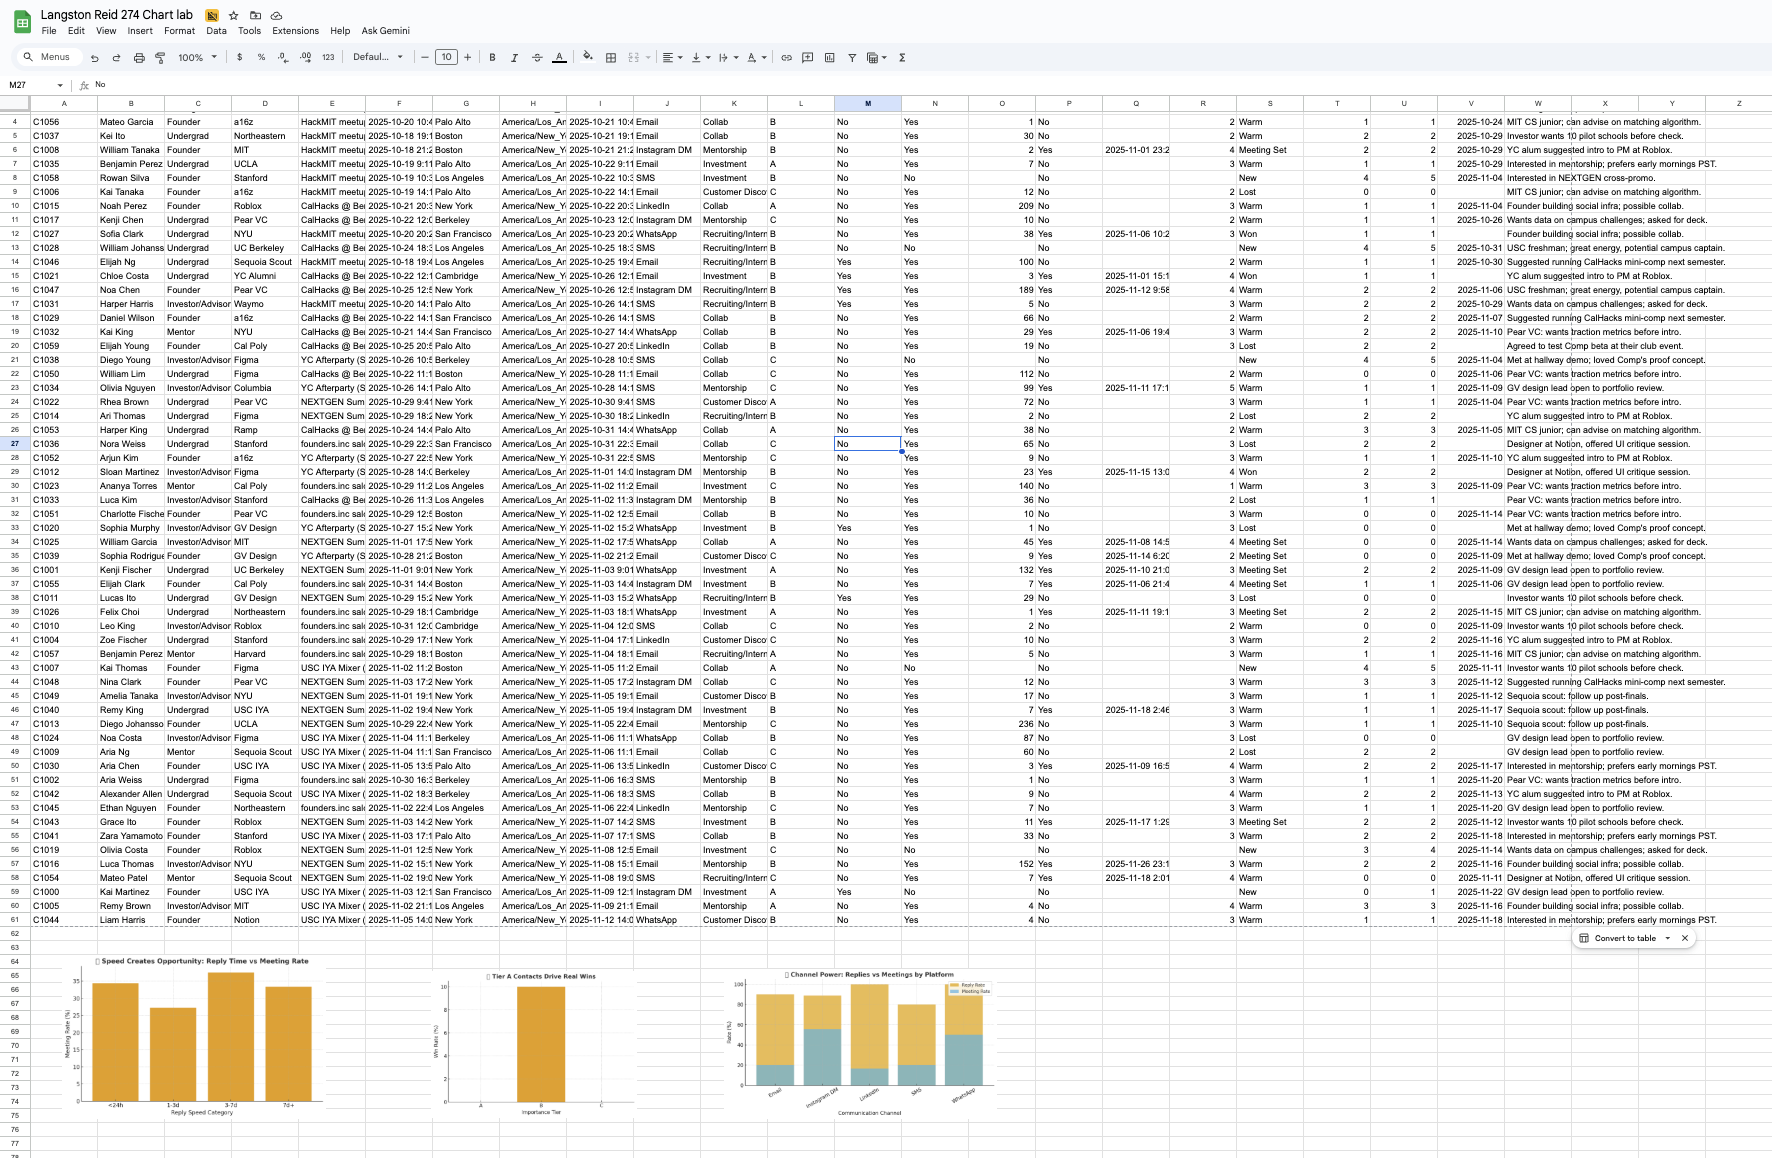Viewport: 1772px width, 1158px height.
Task: Apply the paint format tool
Action: click(161, 57)
